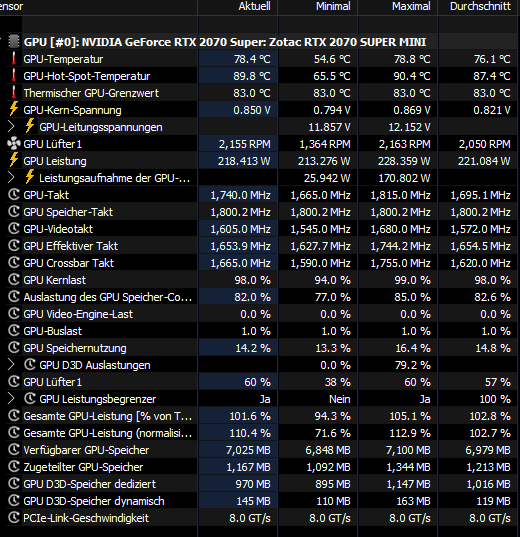Click the icon for PCIe-Link-Geschwindigkeit
520x537 pixels.
click(14, 518)
